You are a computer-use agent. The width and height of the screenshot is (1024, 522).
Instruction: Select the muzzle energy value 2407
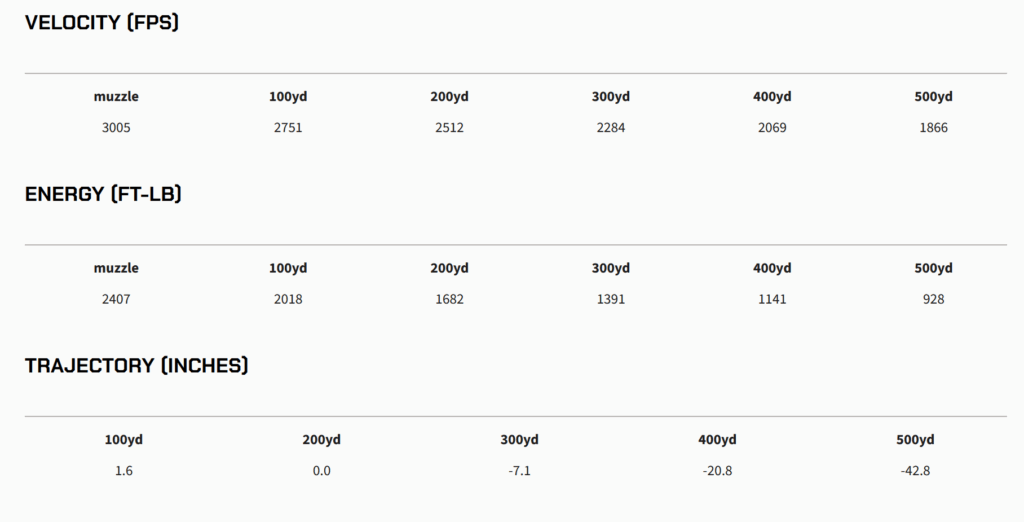pyautogui.click(x=116, y=299)
